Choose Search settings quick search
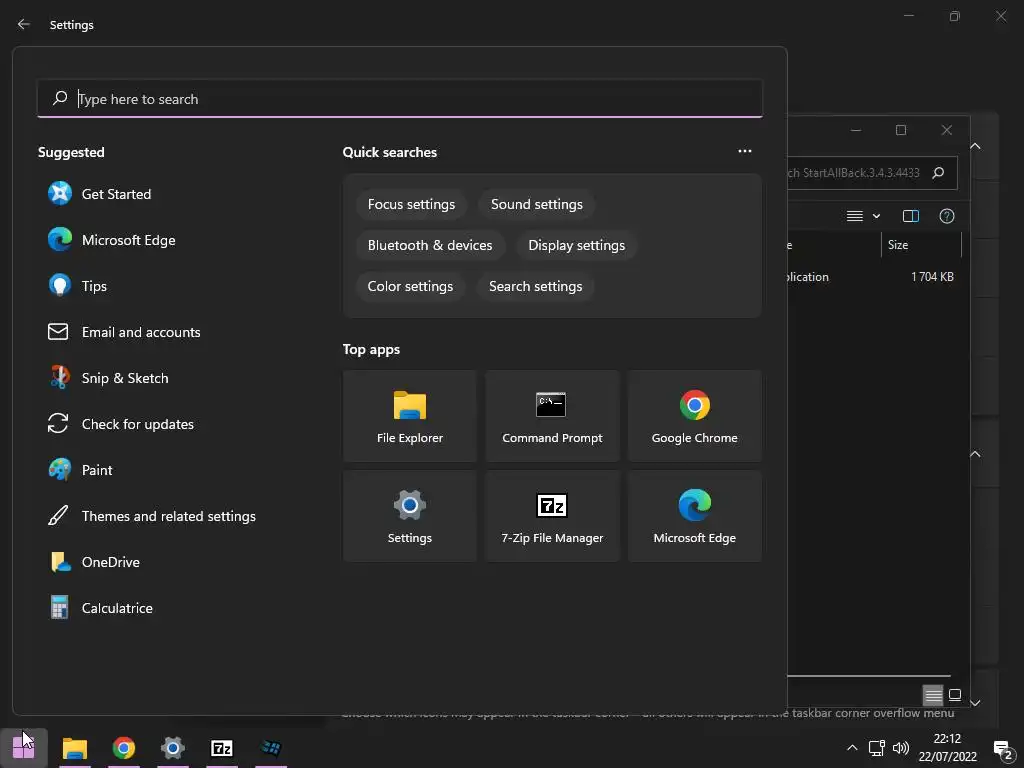1024x768 pixels. pyautogui.click(x=535, y=287)
